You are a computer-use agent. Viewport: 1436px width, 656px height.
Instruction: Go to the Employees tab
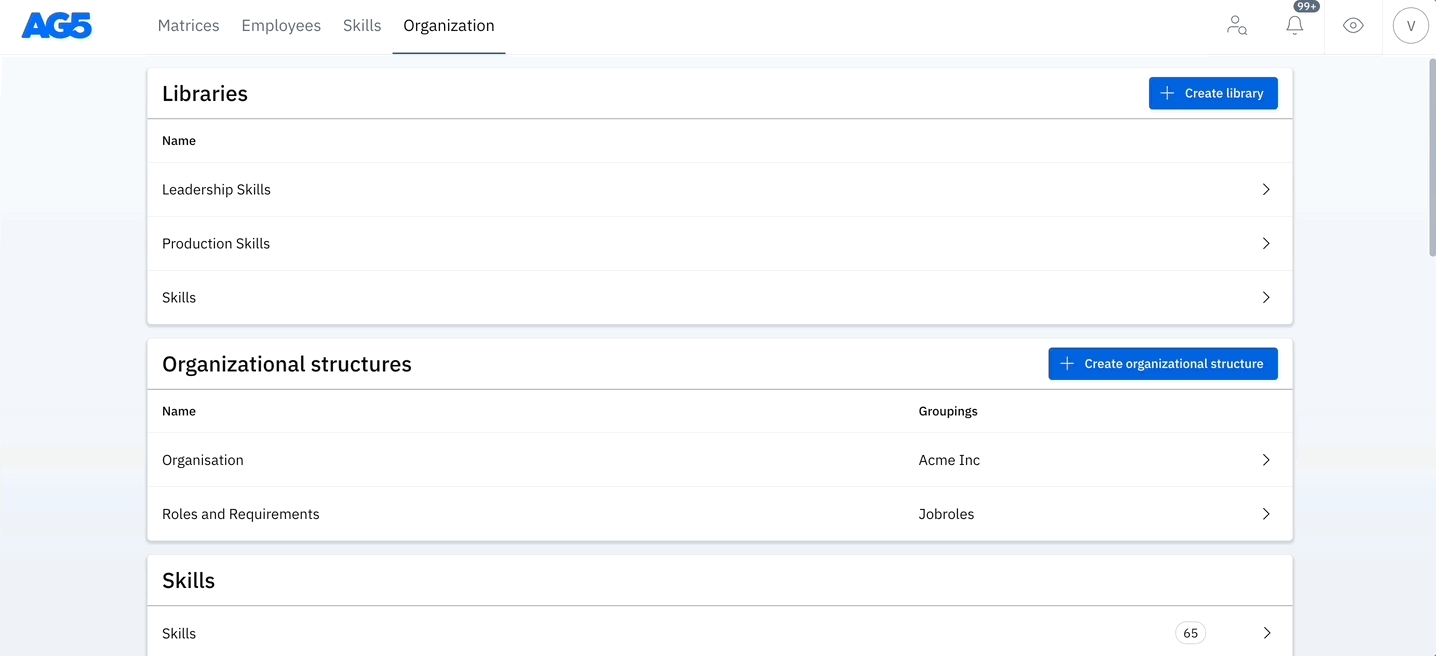tap(281, 26)
